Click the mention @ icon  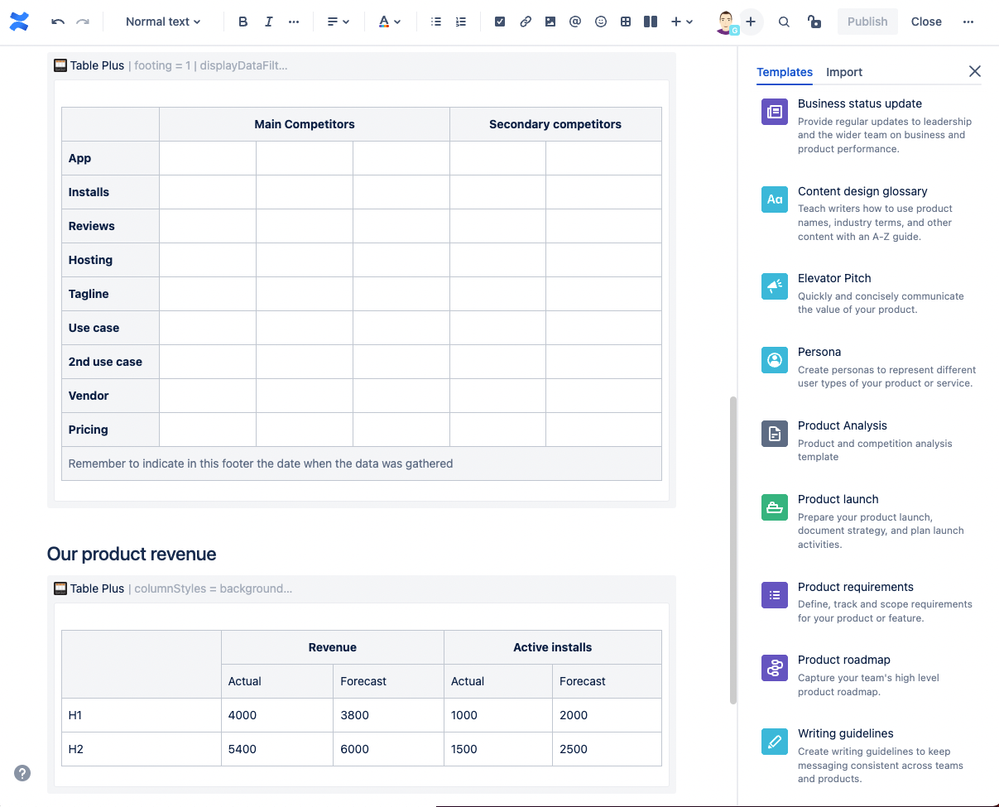tap(575, 21)
